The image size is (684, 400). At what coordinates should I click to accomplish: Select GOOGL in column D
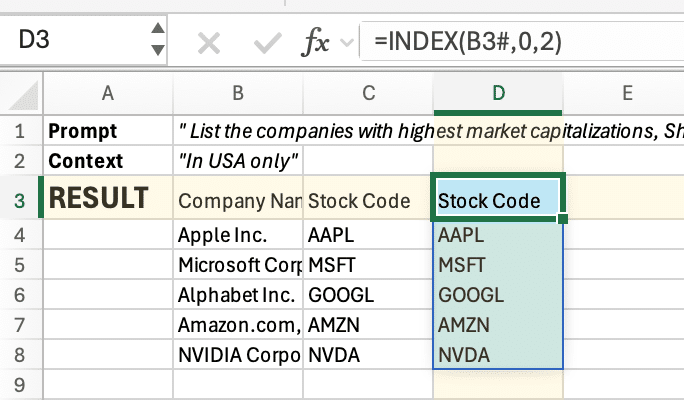497,295
